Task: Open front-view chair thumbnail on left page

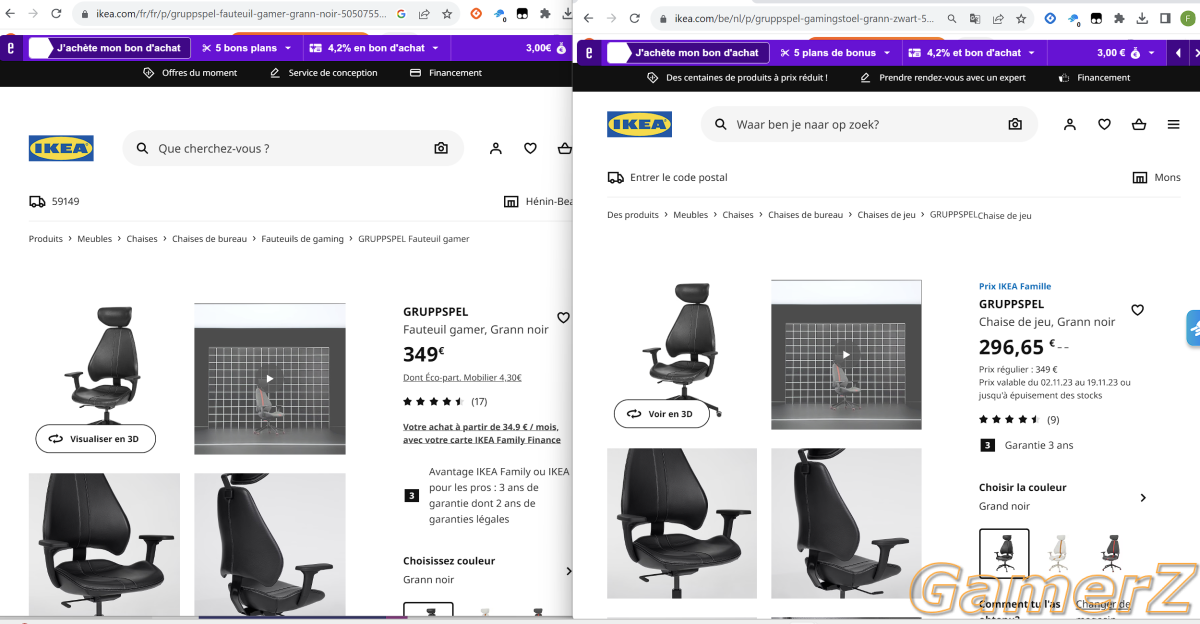Action: [104, 544]
